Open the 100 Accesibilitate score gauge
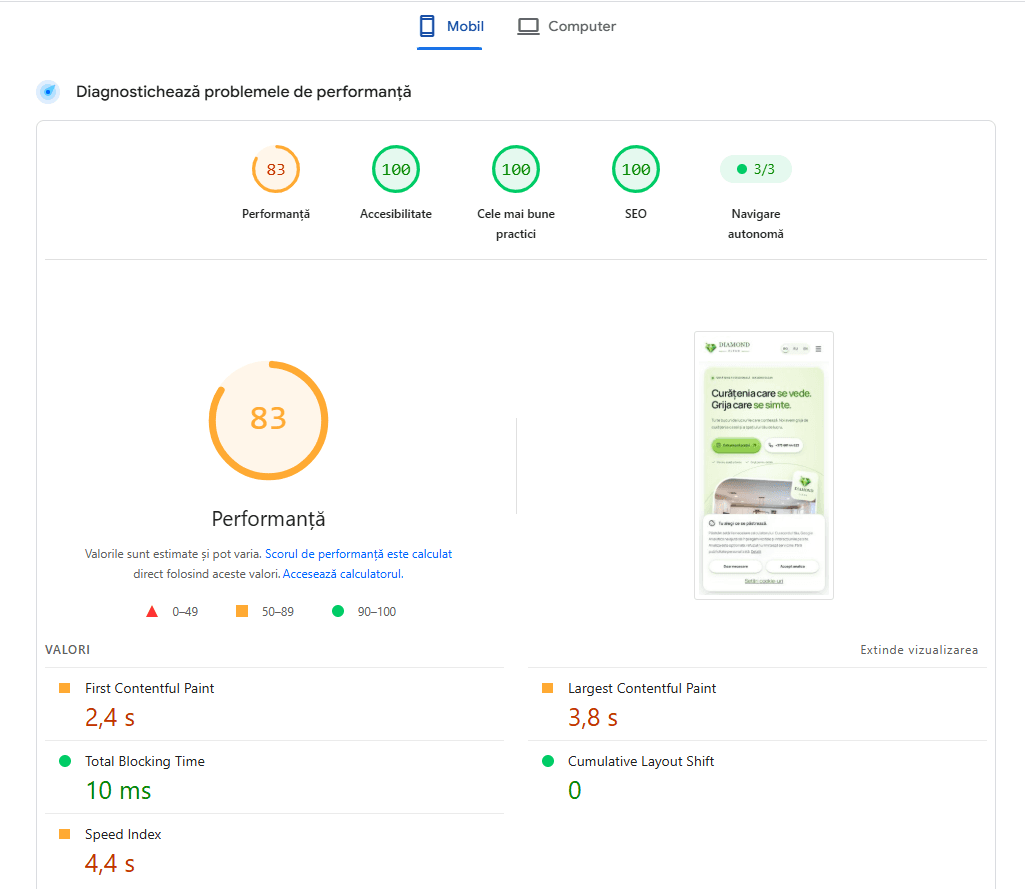Screen dimensions: 1025x889 point(395,169)
